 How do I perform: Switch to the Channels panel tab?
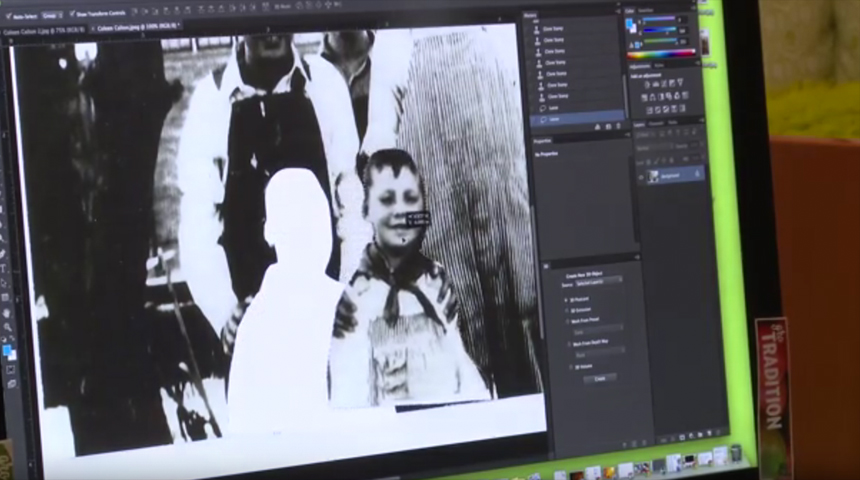[656, 123]
